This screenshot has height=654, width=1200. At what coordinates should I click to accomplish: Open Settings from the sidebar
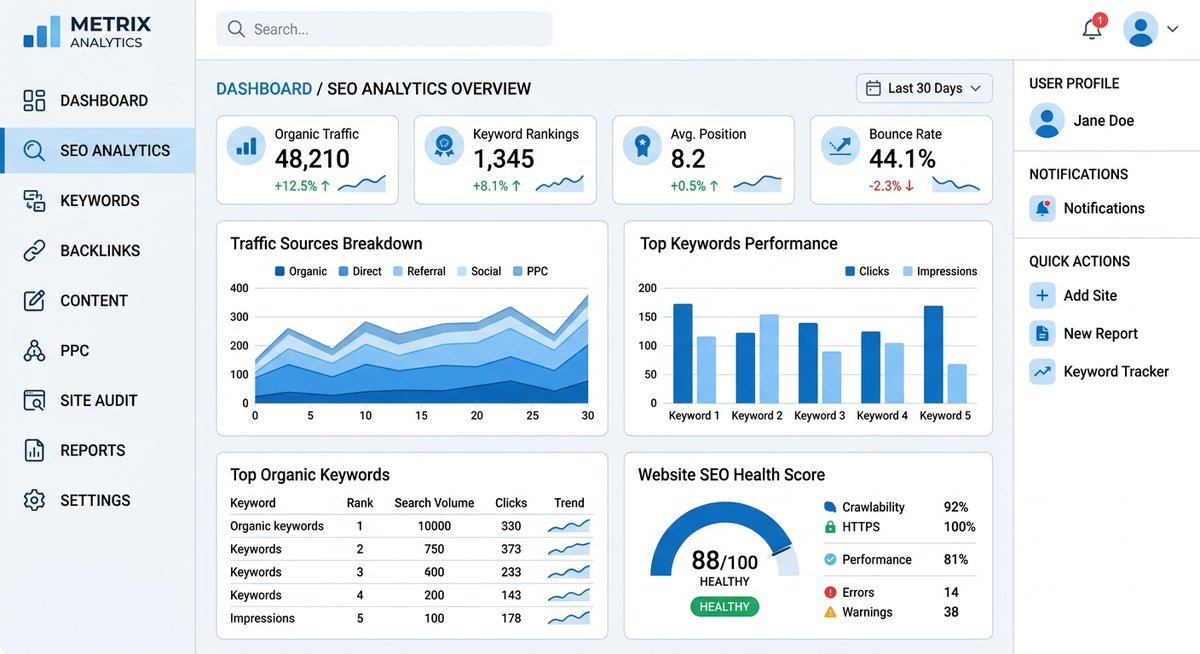coord(33,500)
